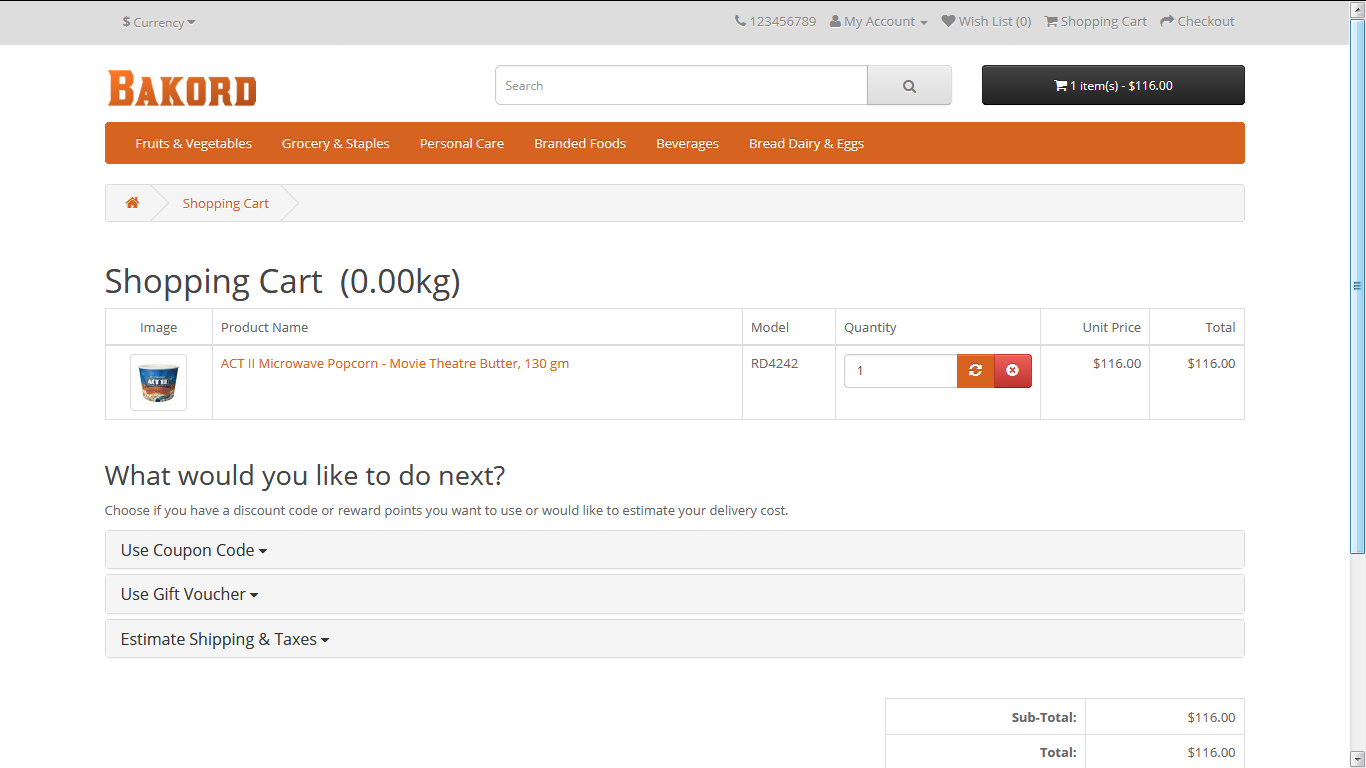Screen dimensions: 1366x768
Task: Click the Bakord logo
Action: [182, 88]
